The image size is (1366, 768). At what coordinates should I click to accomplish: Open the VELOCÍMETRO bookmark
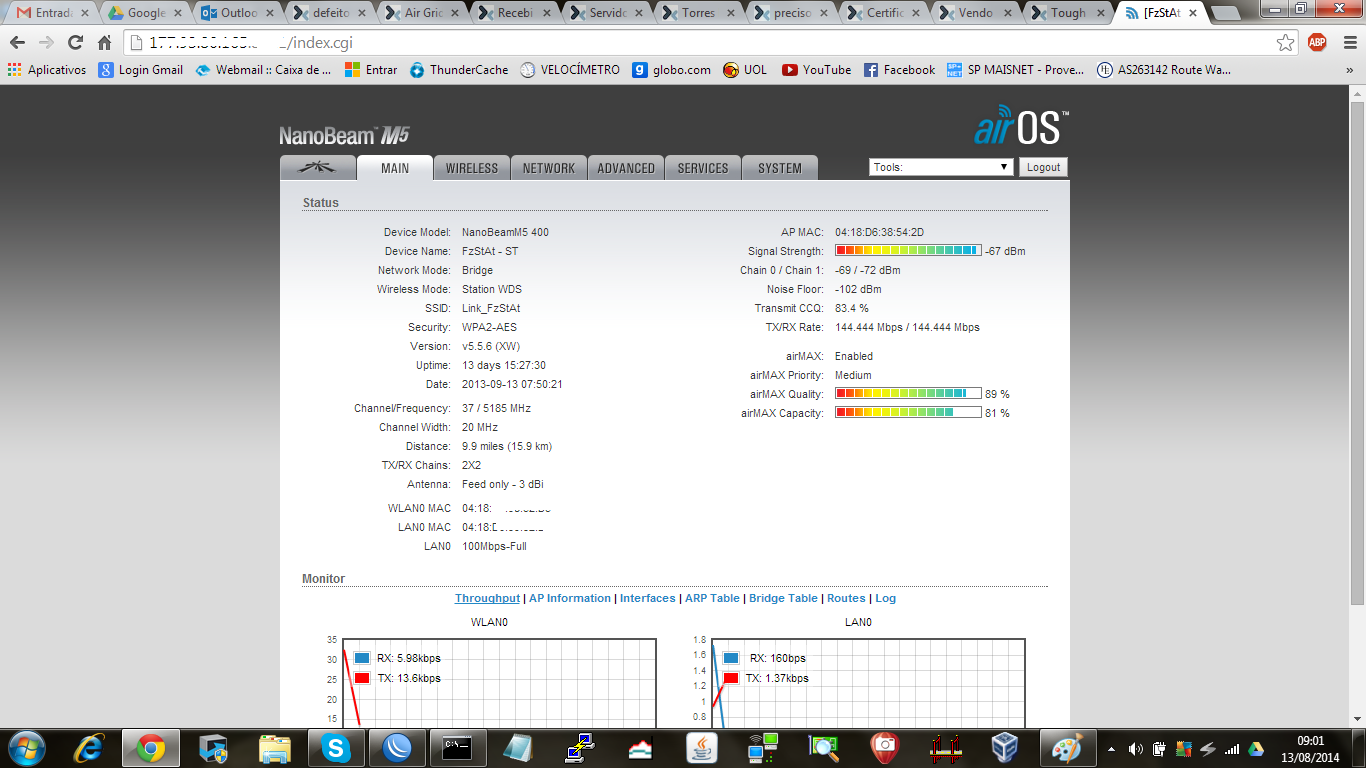[569, 70]
